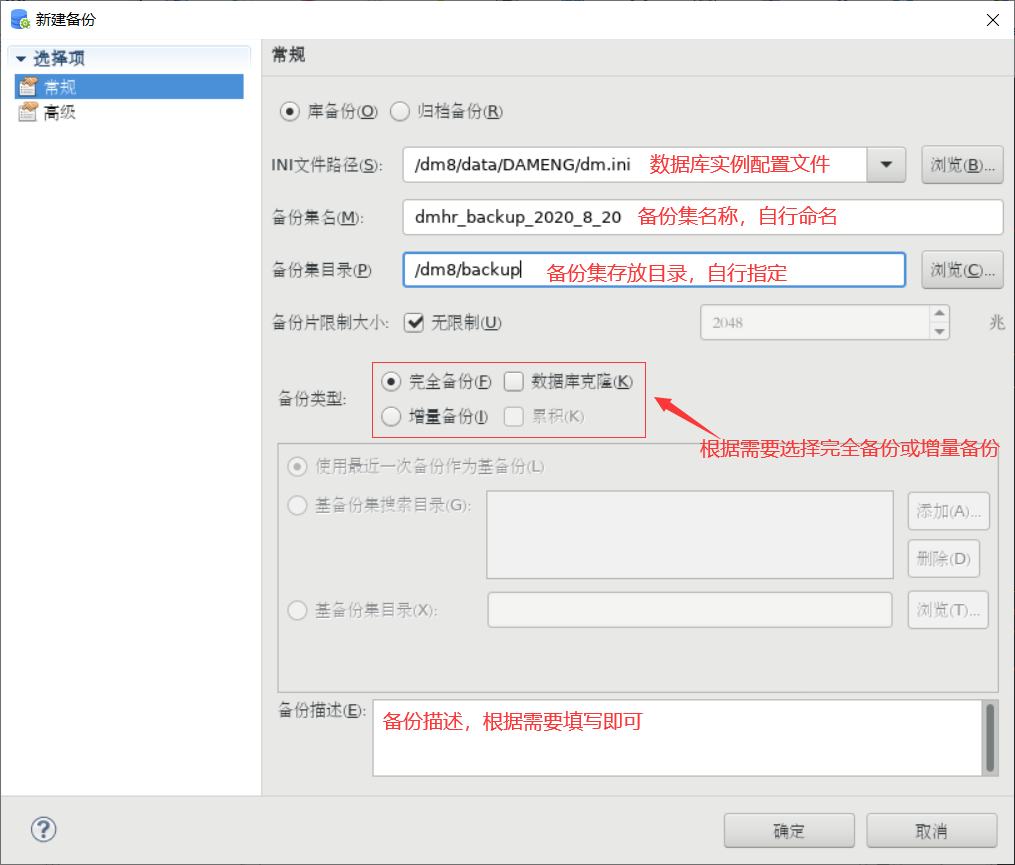Click the 高级 page icon in sidebar
This screenshot has width=1015, height=865.
pos(28,112)
